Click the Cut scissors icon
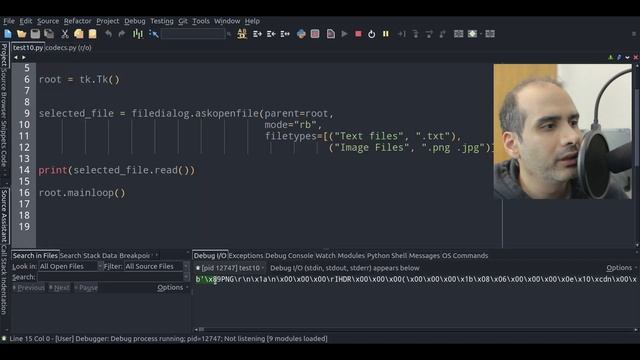Screen dimensions: 640x360 coord(64,34)
